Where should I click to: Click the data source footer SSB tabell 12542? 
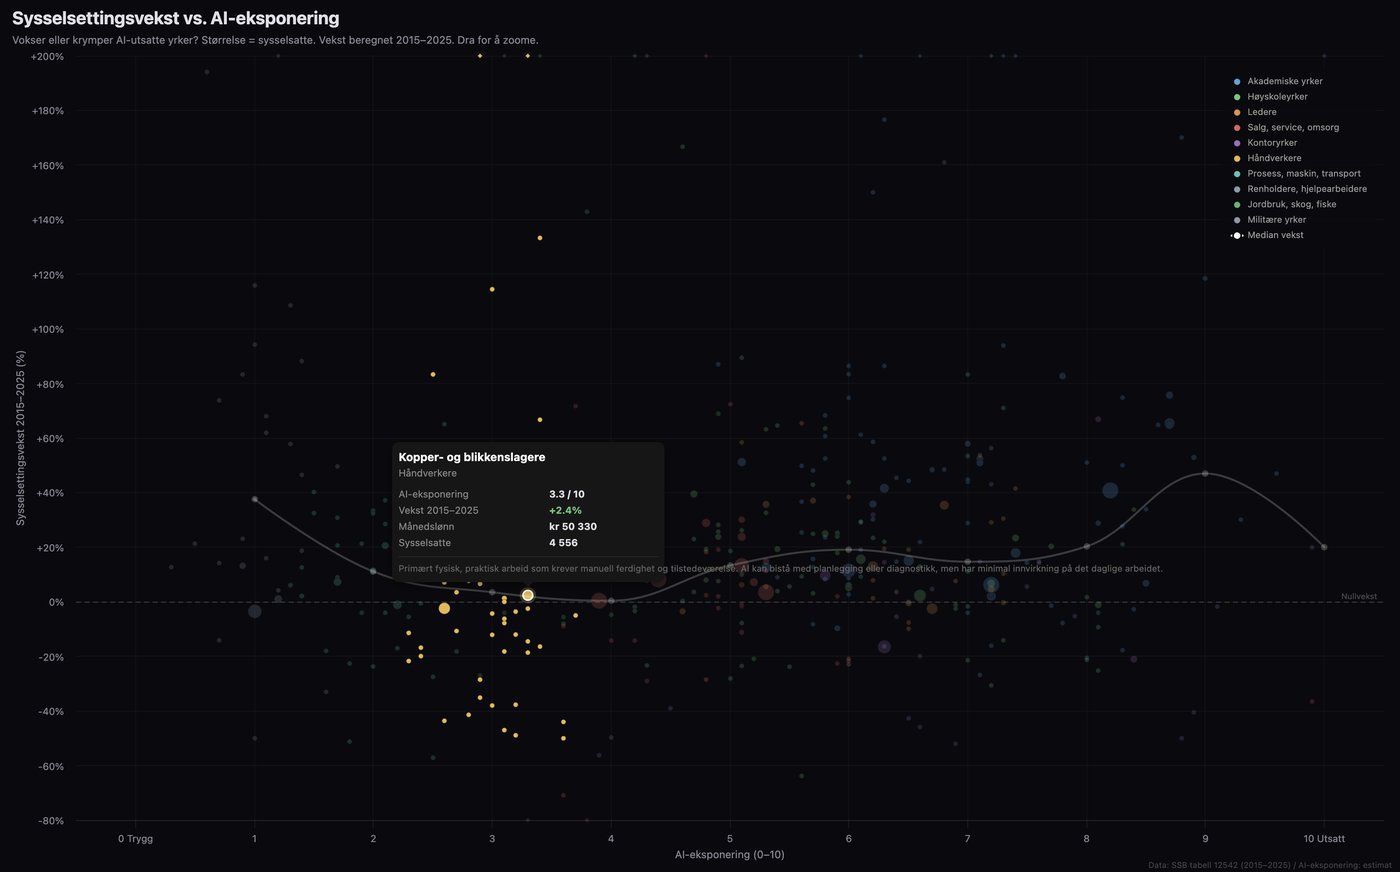[x=1270, y=865]
